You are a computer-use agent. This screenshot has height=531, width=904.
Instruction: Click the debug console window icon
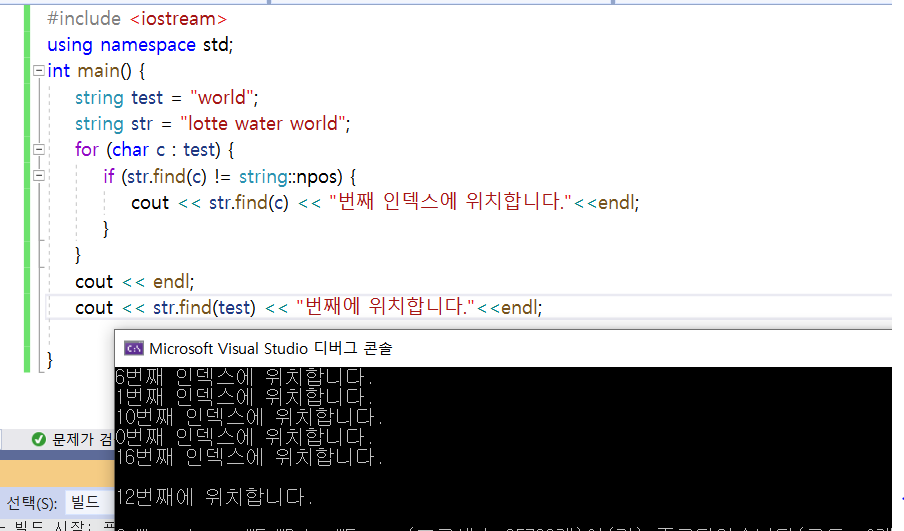(x=134, y=348)
